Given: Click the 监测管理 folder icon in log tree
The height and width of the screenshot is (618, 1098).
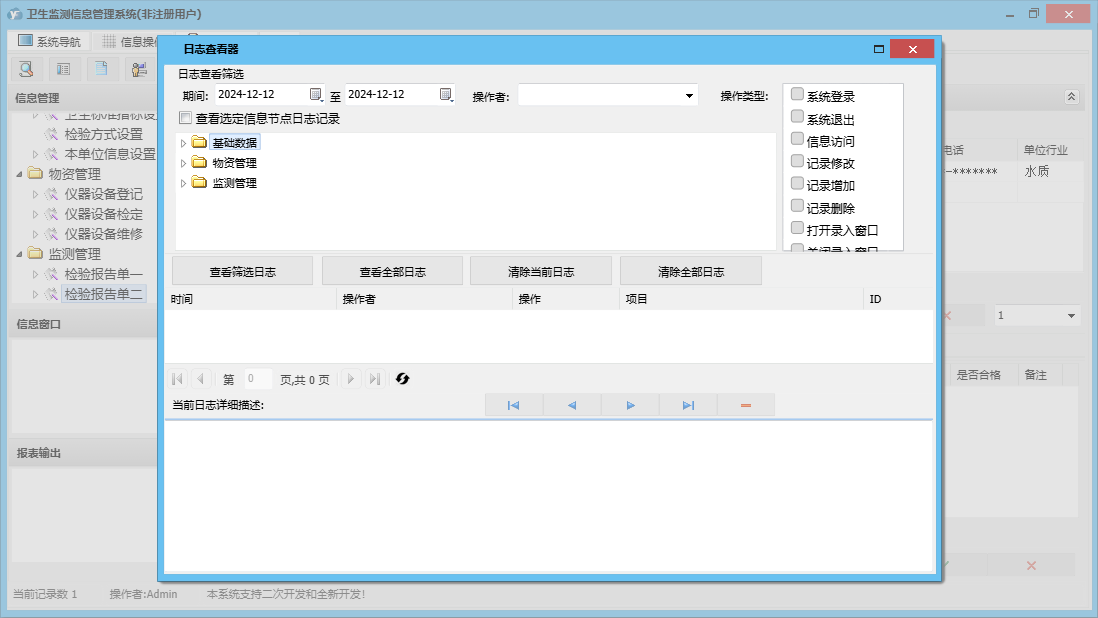Looking at the screenshot, I should tap(200, 183).
